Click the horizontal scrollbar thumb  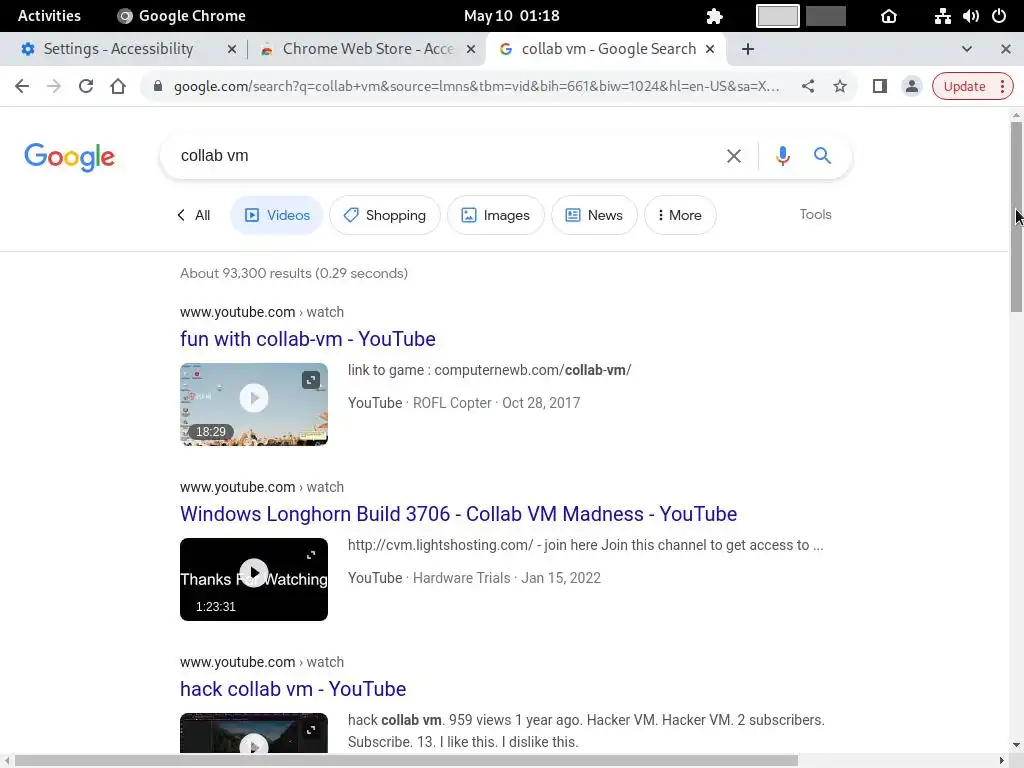coord(406,761)
